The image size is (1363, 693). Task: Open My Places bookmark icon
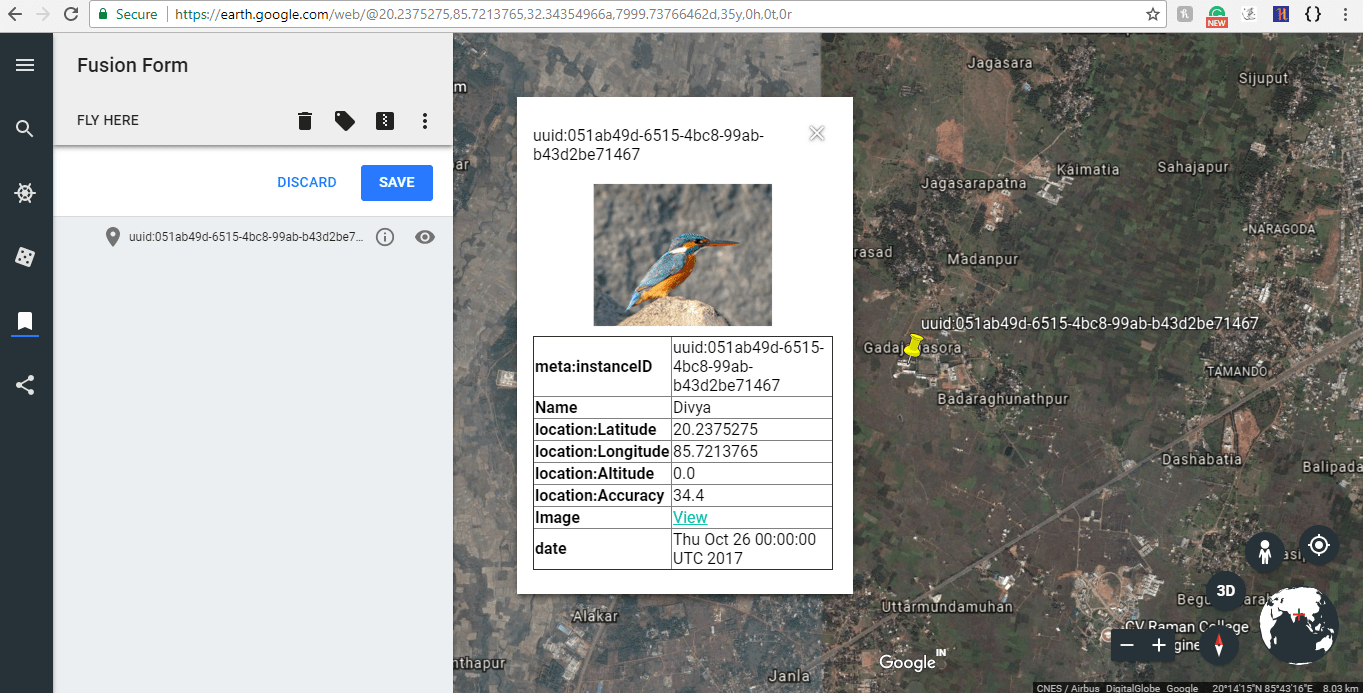pos(25,321)
